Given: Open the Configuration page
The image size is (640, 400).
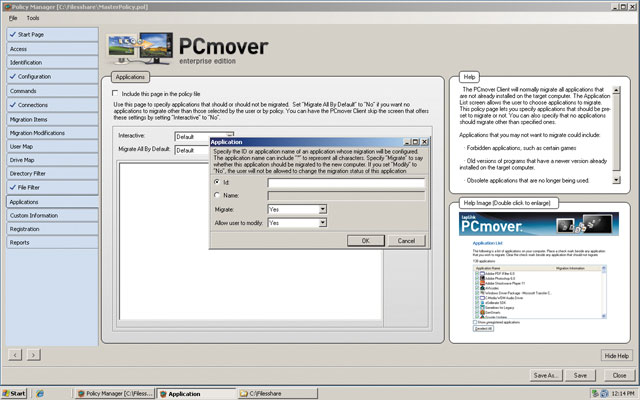Looking at the screenshot, I should [x=52, y=77].
